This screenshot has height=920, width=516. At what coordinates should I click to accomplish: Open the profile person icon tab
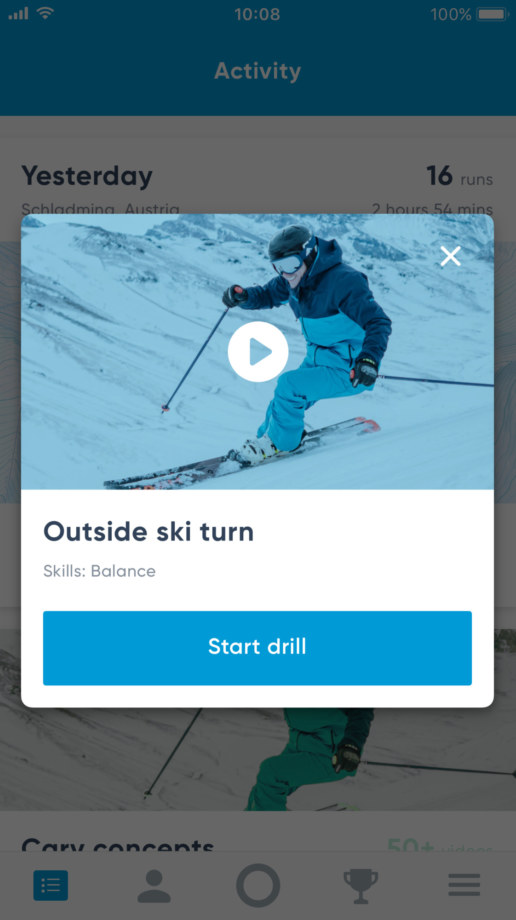[154, 885]
